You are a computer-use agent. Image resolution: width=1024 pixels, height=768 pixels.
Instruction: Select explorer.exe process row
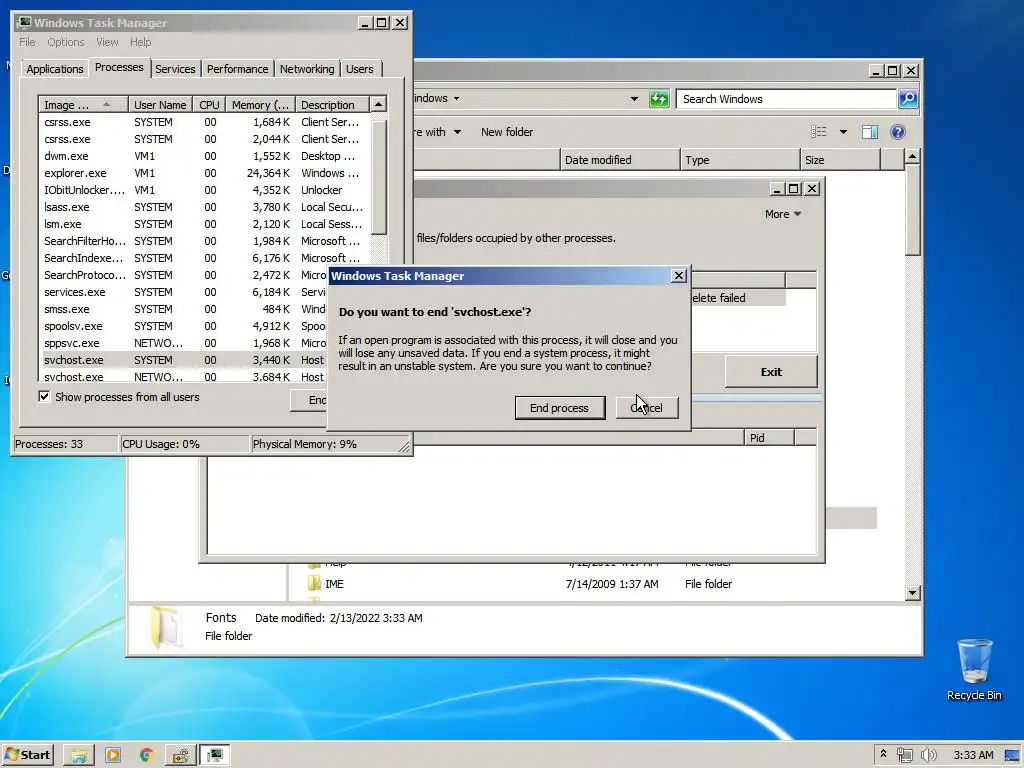click(204, 173)
